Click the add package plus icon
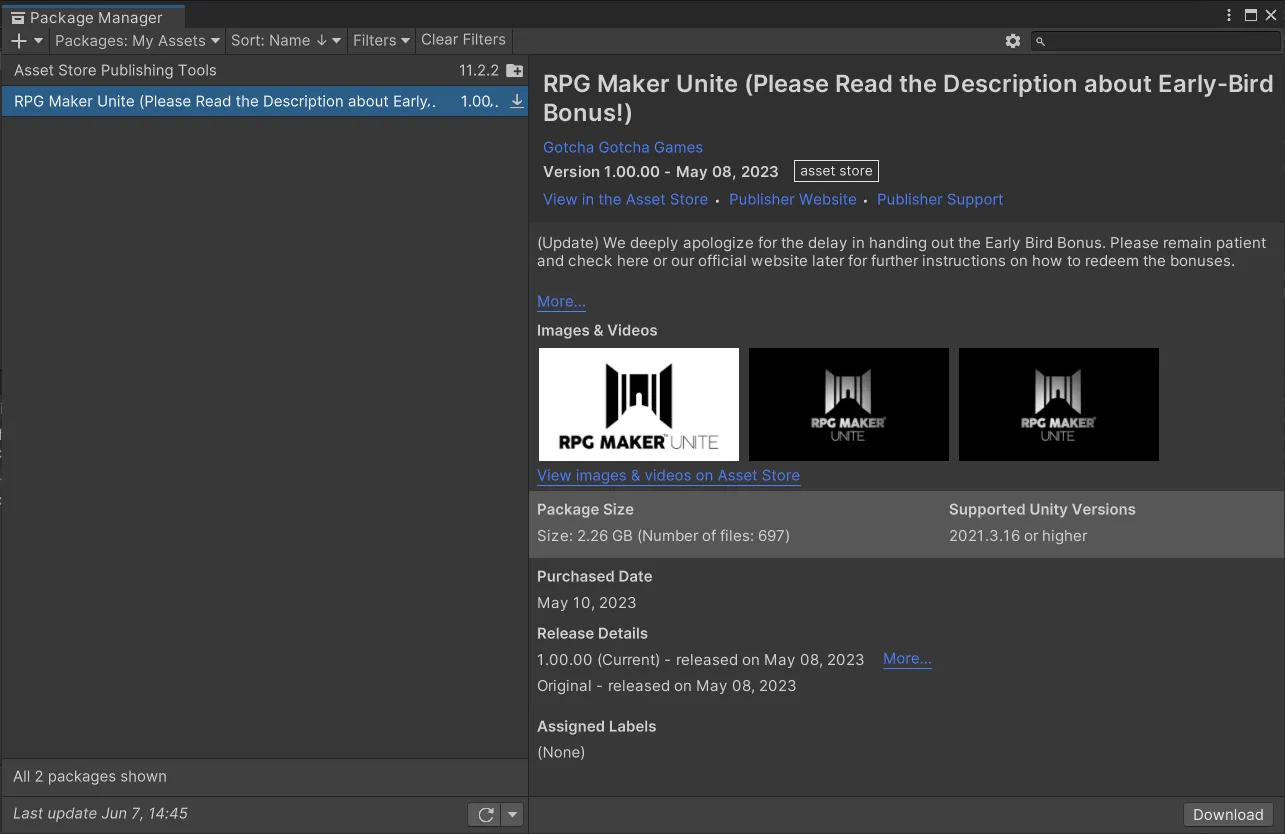 pyautogui.click(x=19, y=41)
